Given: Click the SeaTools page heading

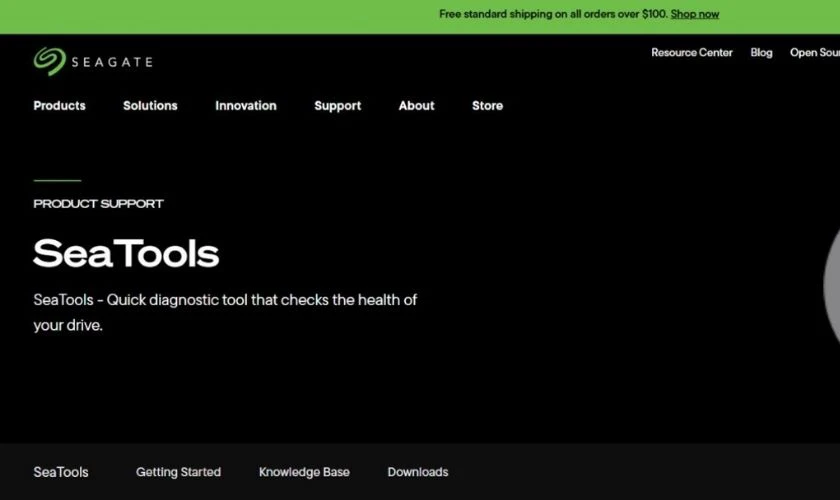Looking at the screenshot, I should [x=126, y=253].
